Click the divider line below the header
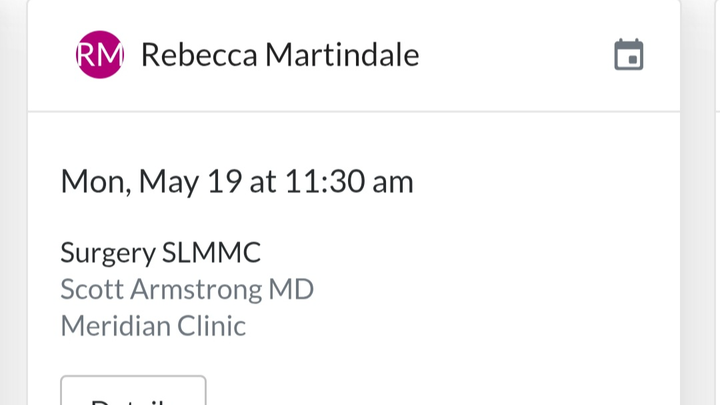720x405 pixels. click(354, 111)
